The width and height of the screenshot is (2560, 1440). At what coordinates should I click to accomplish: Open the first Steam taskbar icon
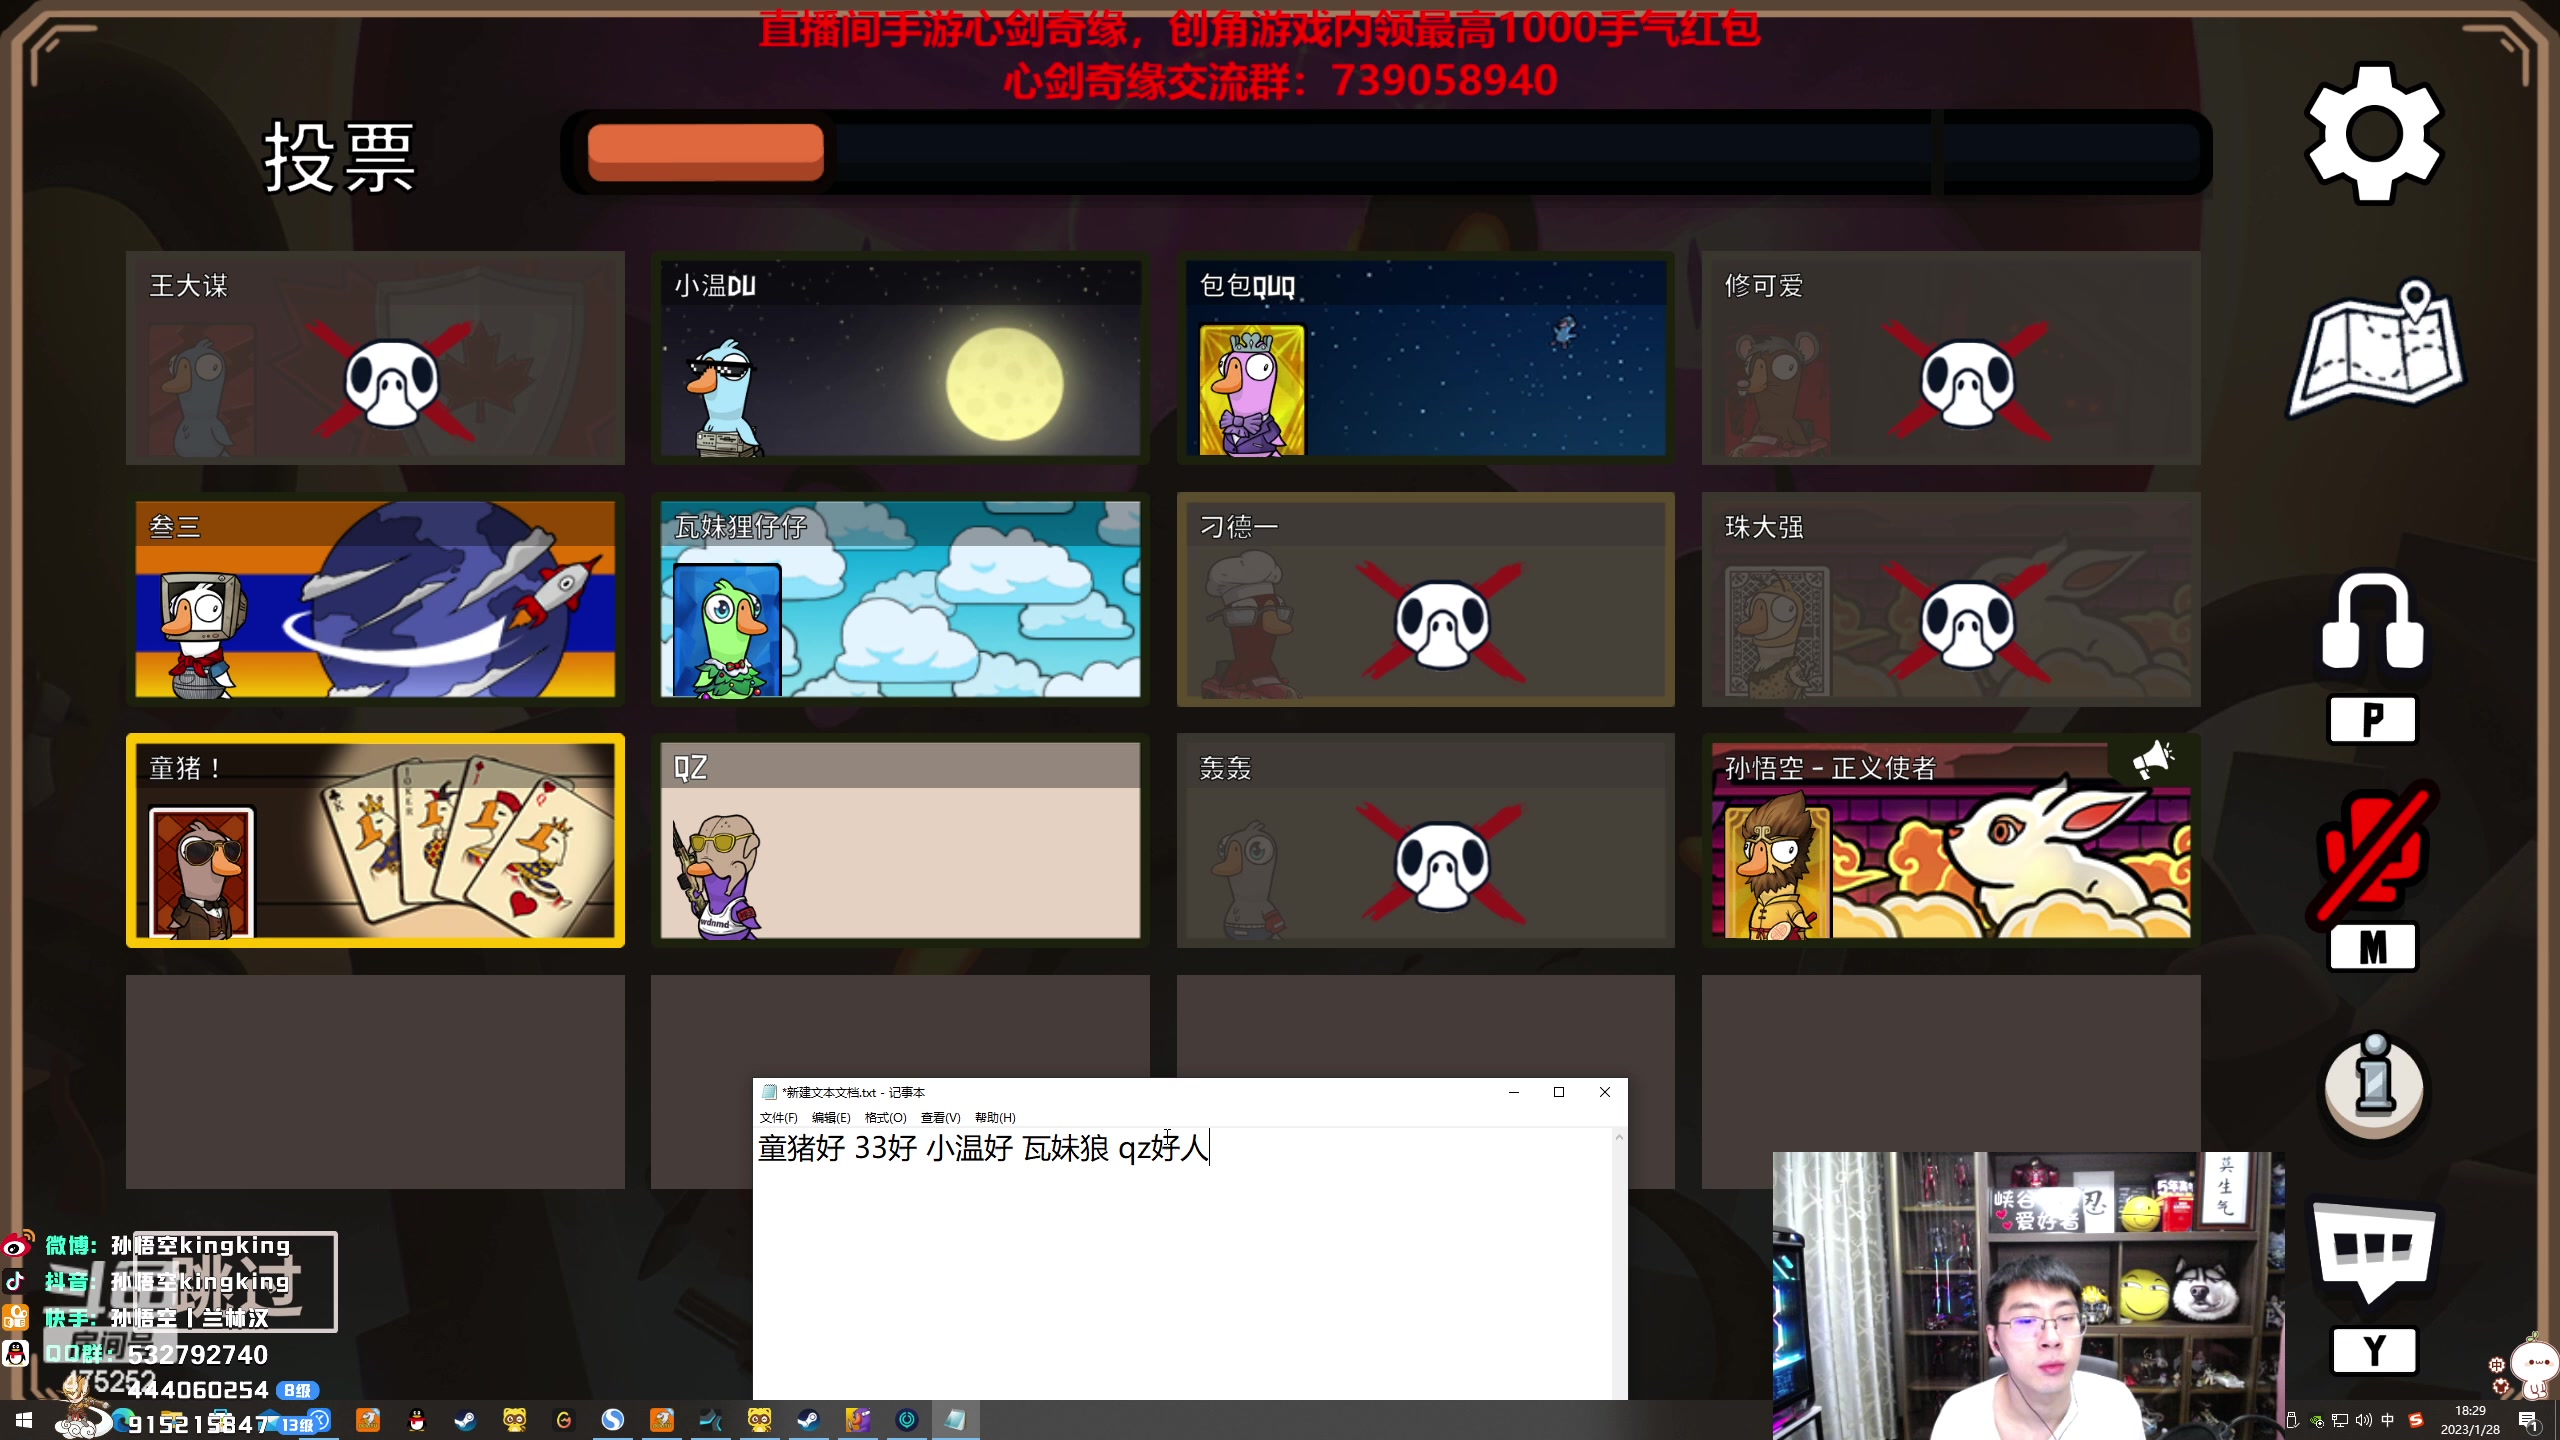tap(466, 1420)
